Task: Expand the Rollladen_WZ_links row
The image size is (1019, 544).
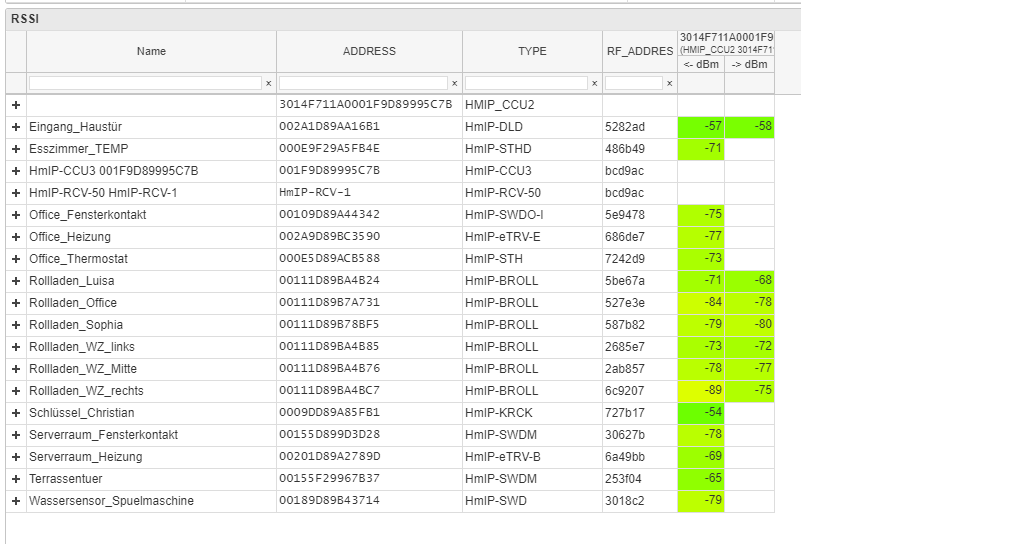Action: pyautogui.click(x=16, y=347)
